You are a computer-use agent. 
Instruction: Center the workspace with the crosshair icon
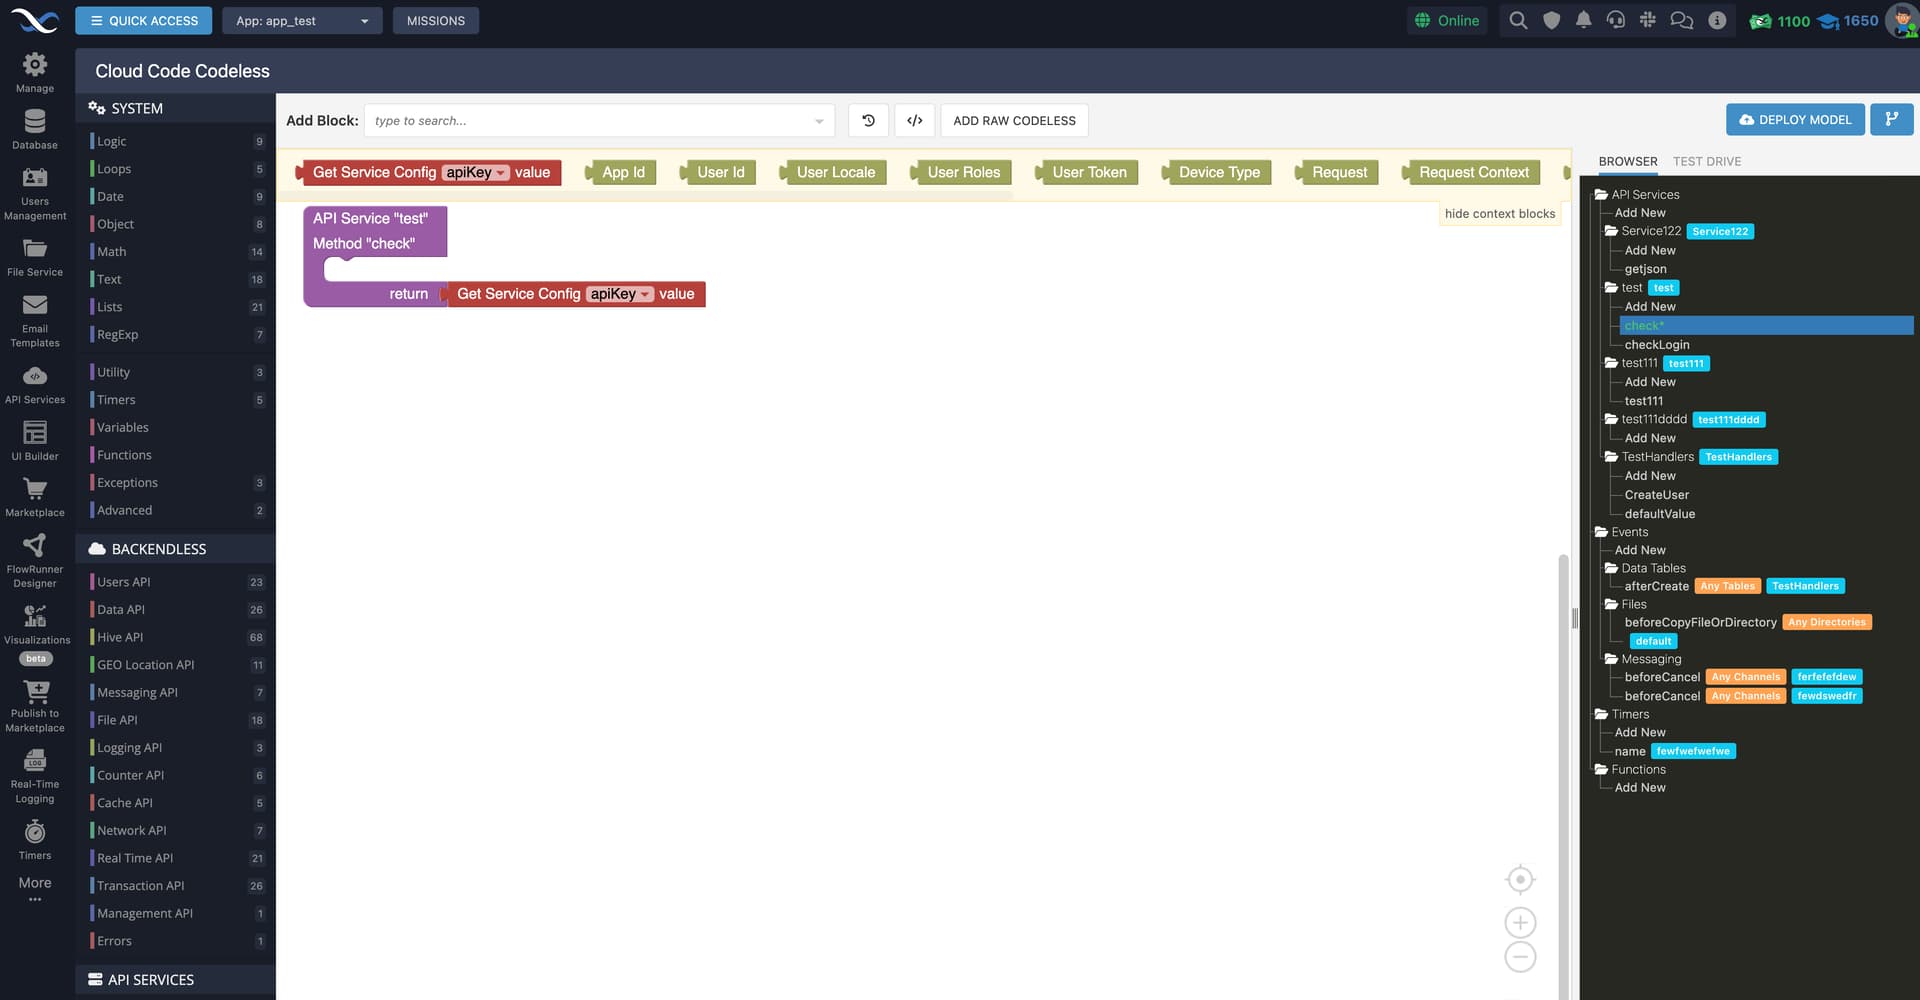tap(1520, 880)
